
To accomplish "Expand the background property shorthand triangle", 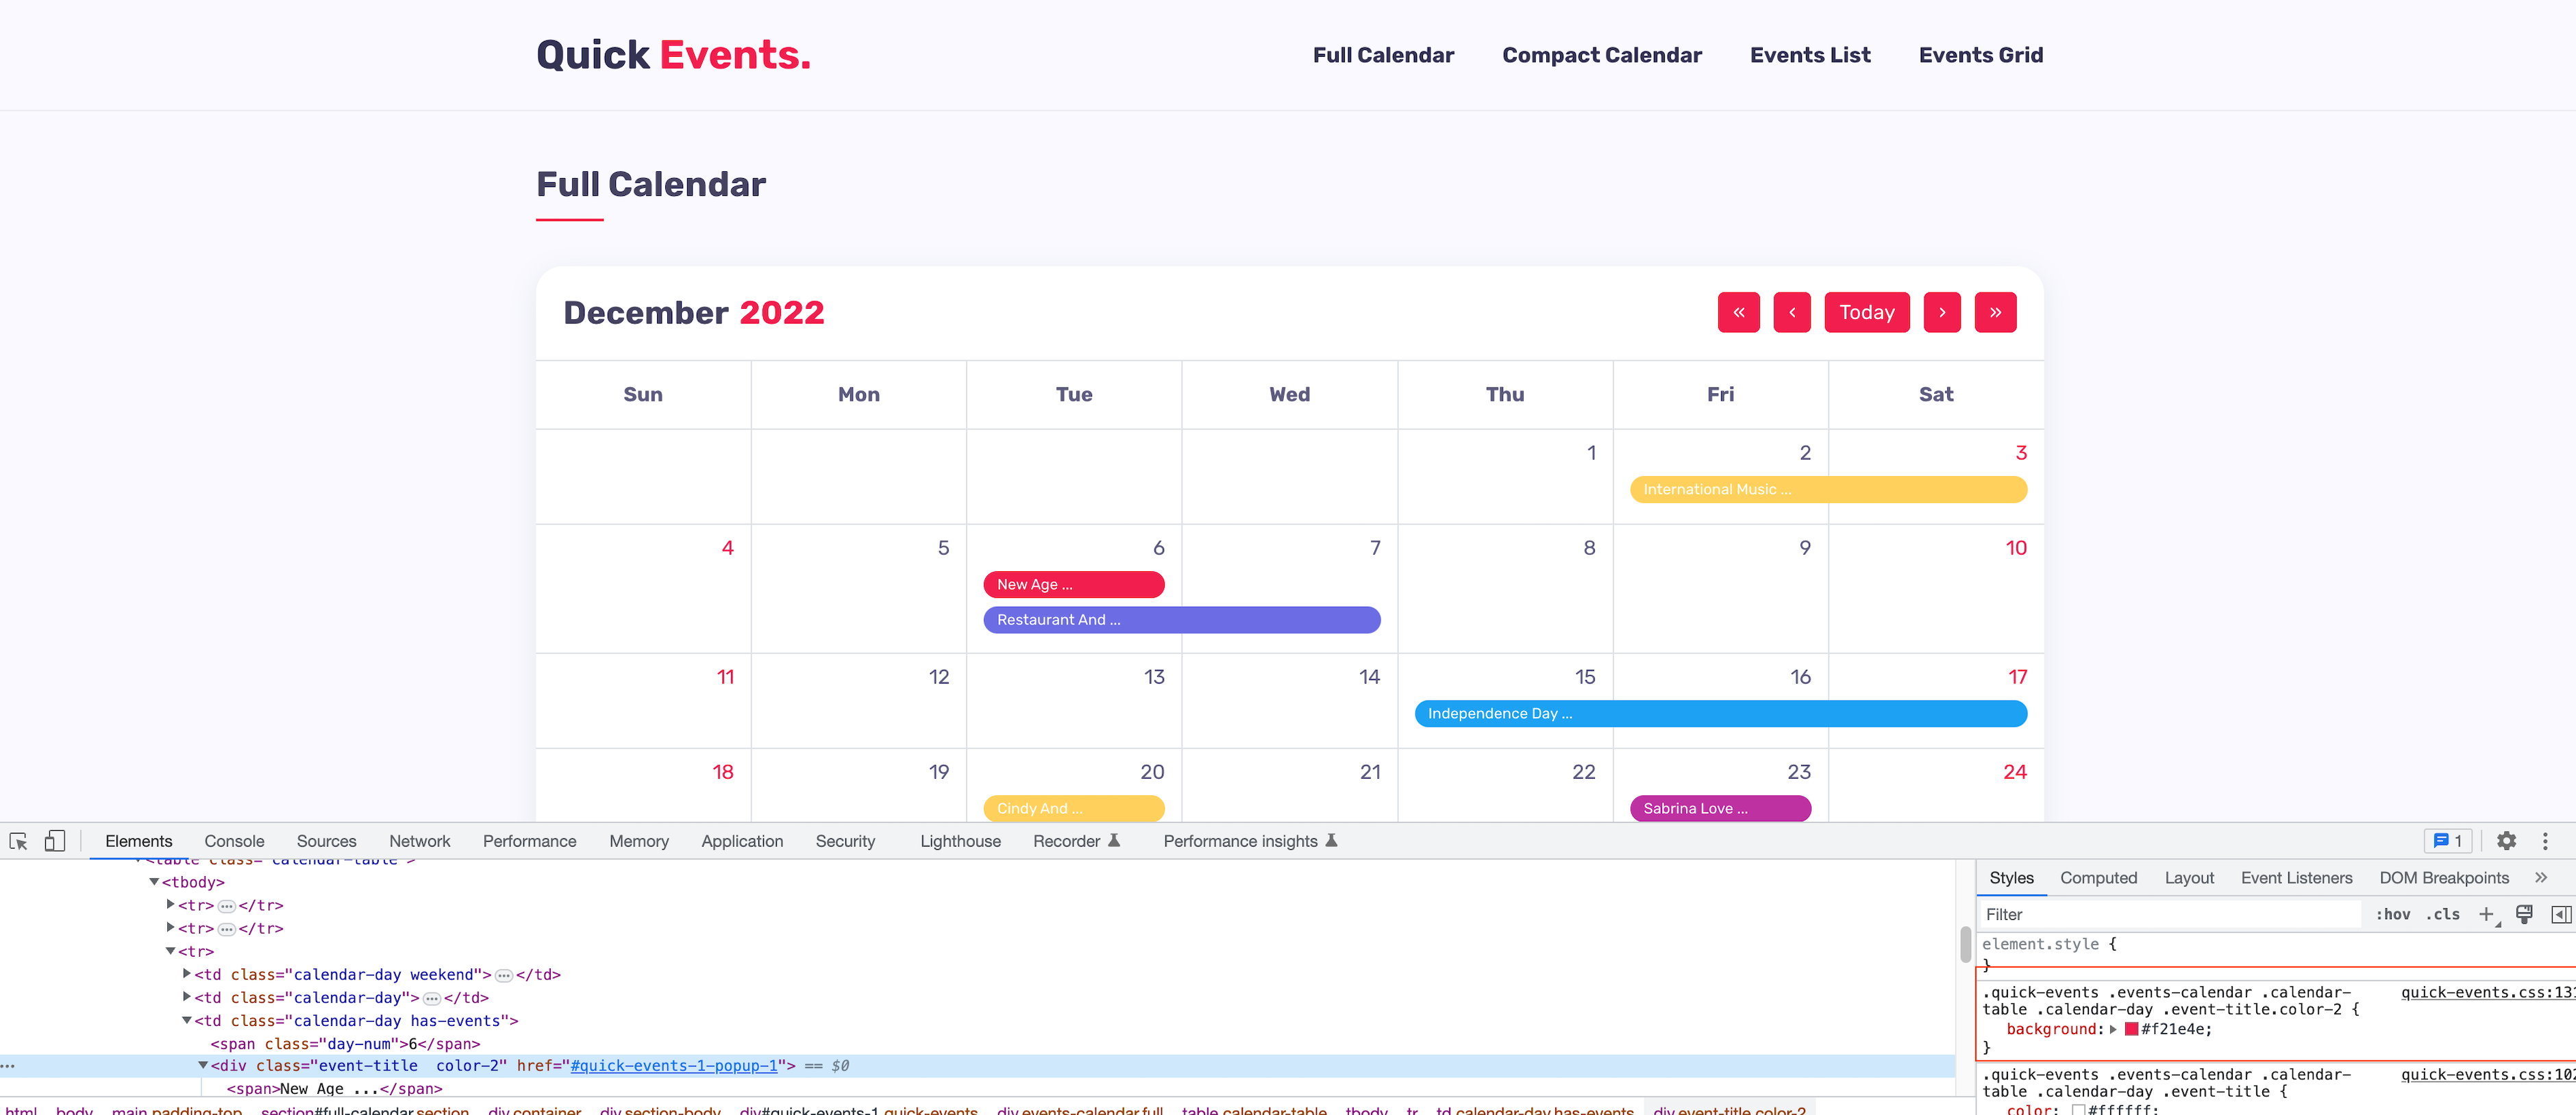I will click(2113, 1029).
